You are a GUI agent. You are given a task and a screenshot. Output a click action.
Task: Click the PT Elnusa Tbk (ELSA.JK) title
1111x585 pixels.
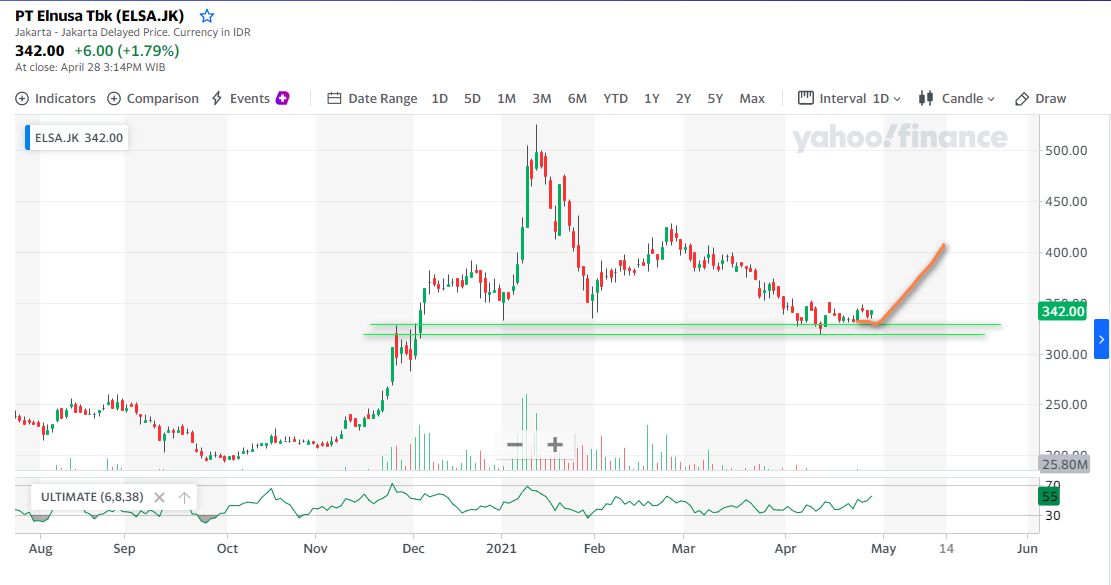[x=99, y=16]
